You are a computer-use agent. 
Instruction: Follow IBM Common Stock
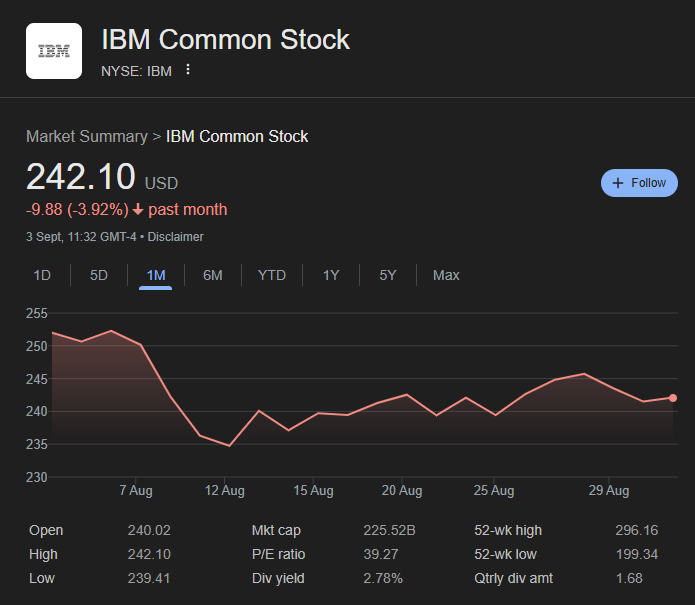coord(640,183)
